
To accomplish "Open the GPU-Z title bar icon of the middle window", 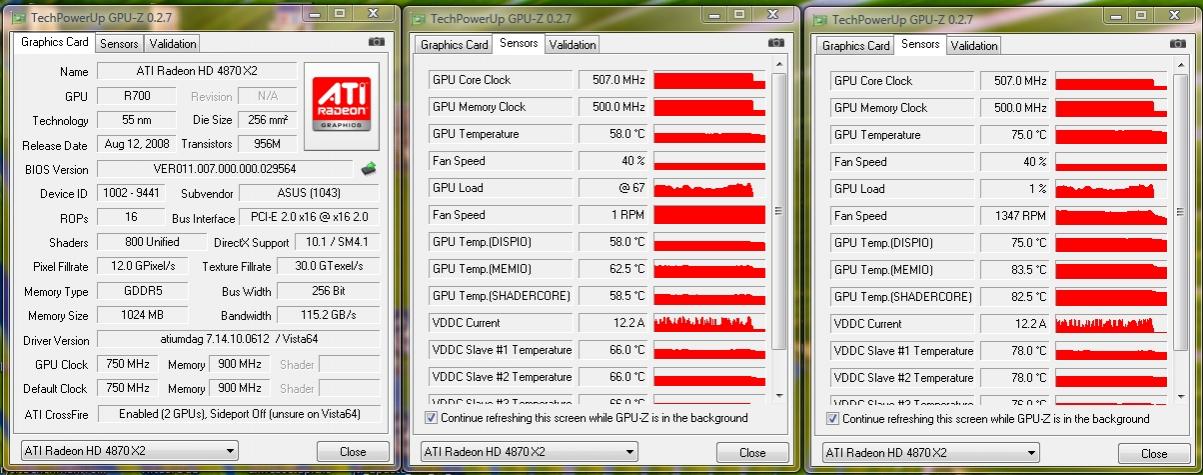I will [x=418, y=19].
